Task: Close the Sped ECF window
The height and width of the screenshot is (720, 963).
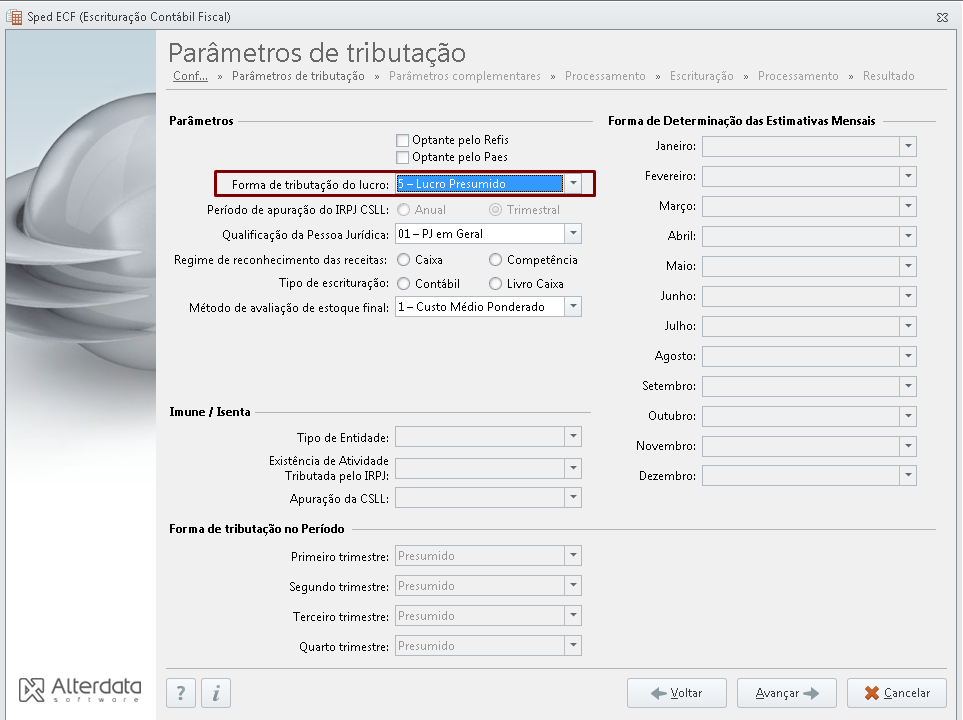Action: click(x=942, y=17)
